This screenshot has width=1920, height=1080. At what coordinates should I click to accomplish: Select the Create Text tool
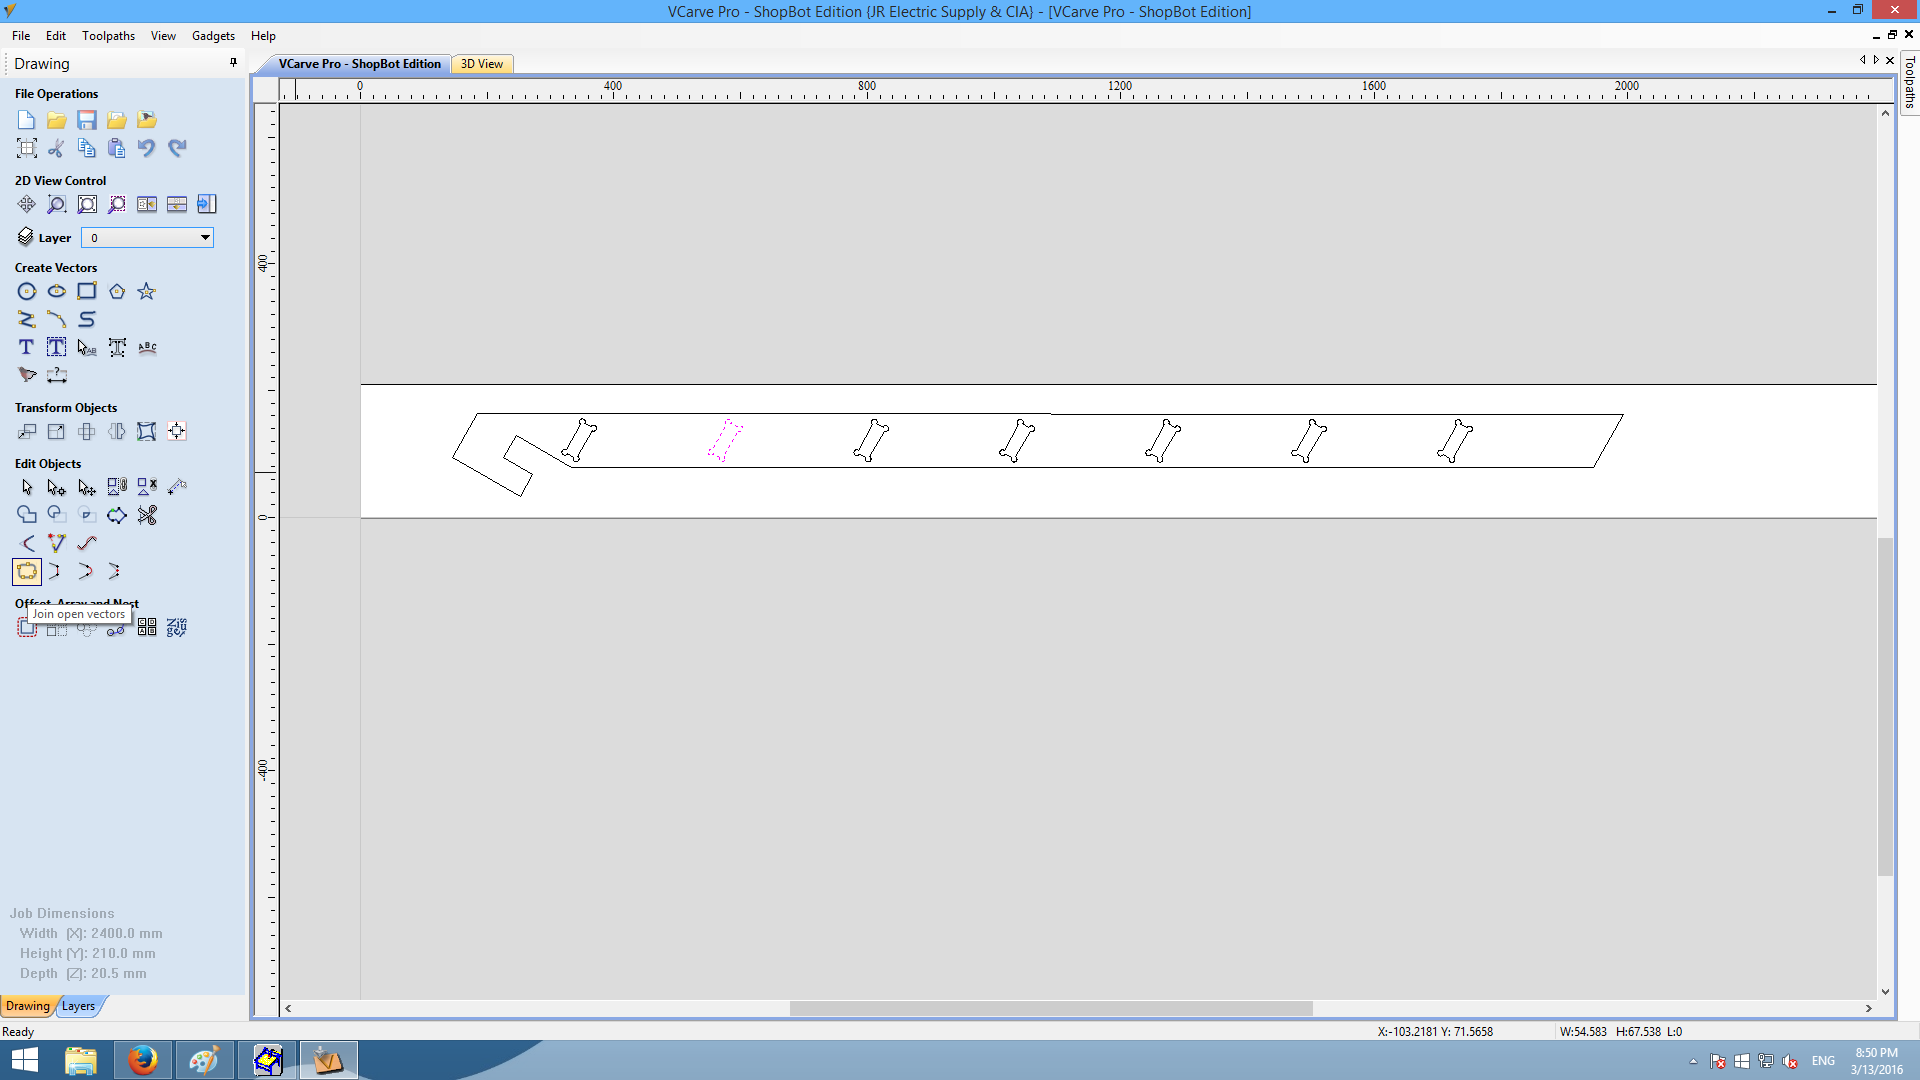tap(27, 347)
